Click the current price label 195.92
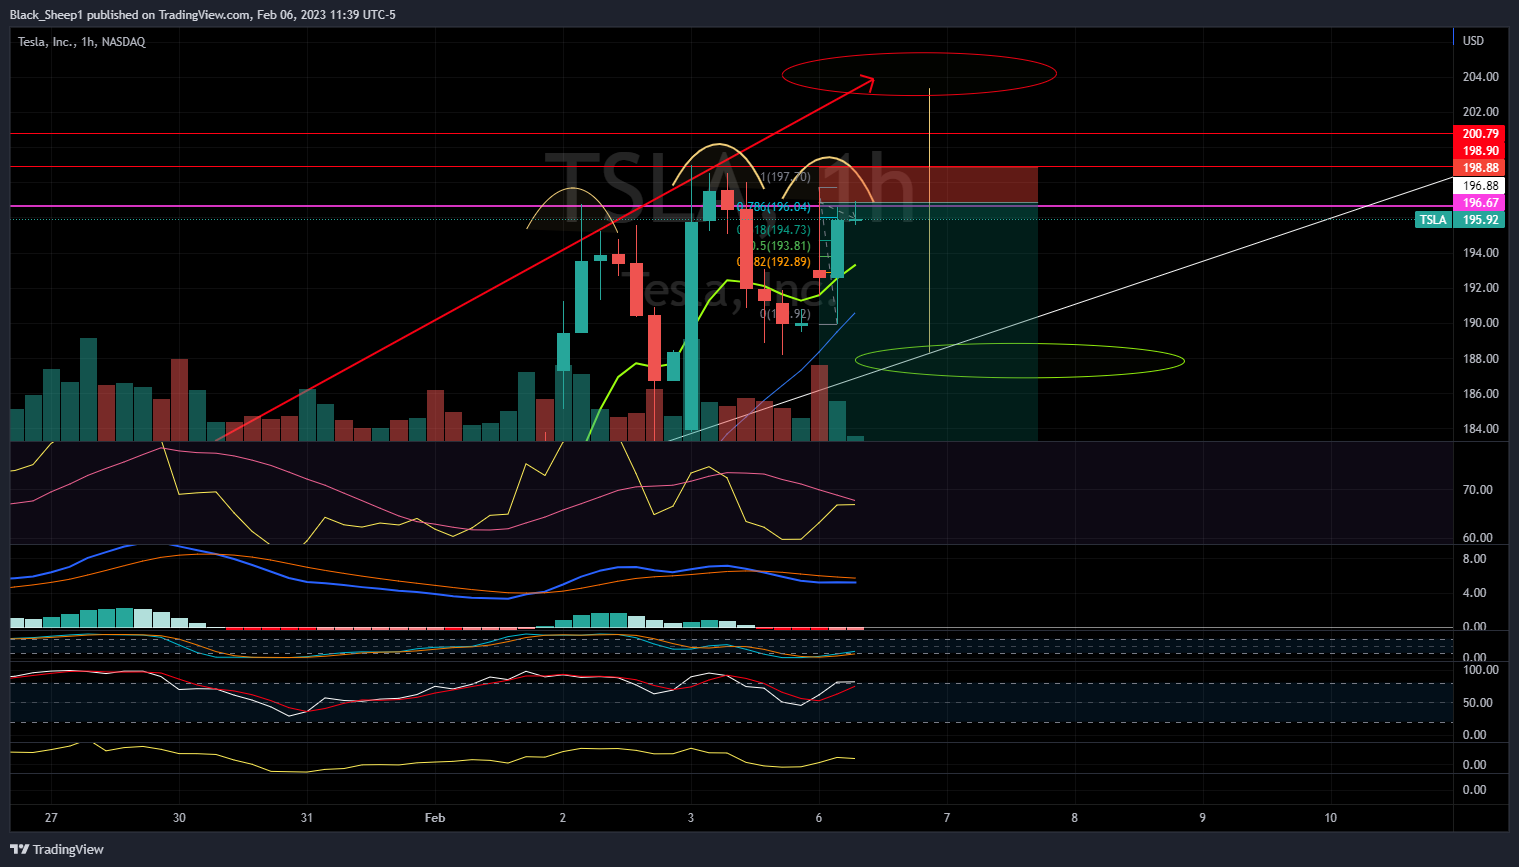The height and width of the screenshot is (867, 1519). coord(1480,220)
